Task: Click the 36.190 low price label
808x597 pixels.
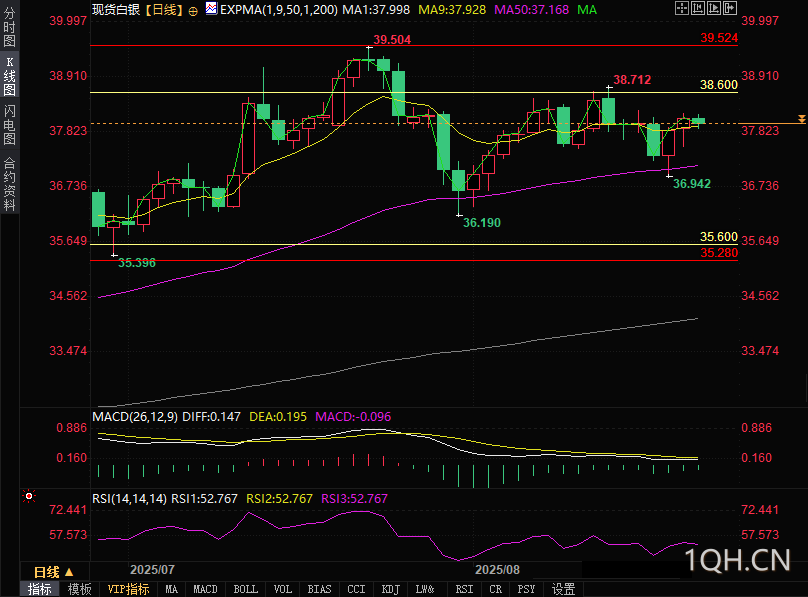Action: (481, 223)
